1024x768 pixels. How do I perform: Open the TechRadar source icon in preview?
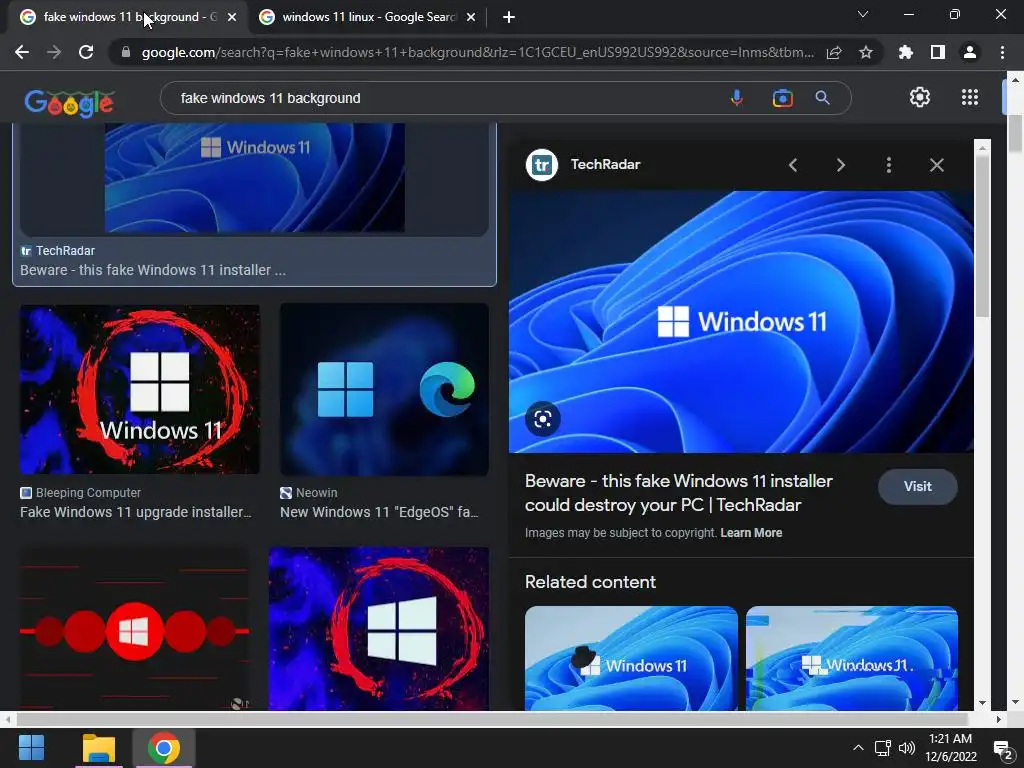541,165
